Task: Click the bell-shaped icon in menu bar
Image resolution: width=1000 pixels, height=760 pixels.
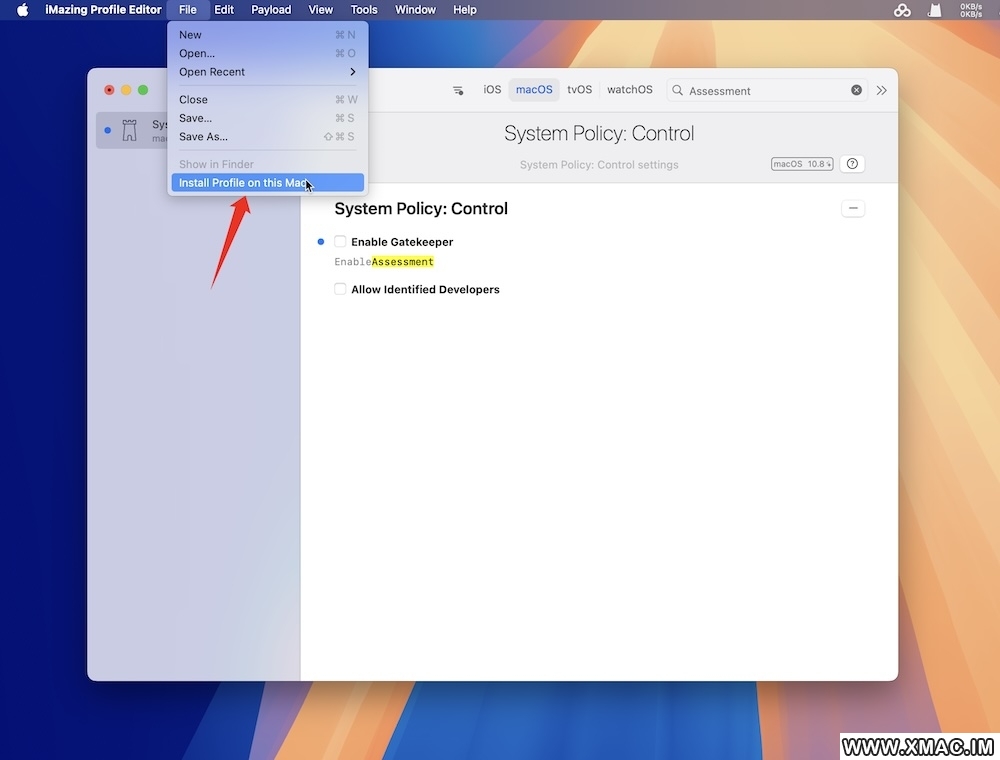Action: pos(934,10)
